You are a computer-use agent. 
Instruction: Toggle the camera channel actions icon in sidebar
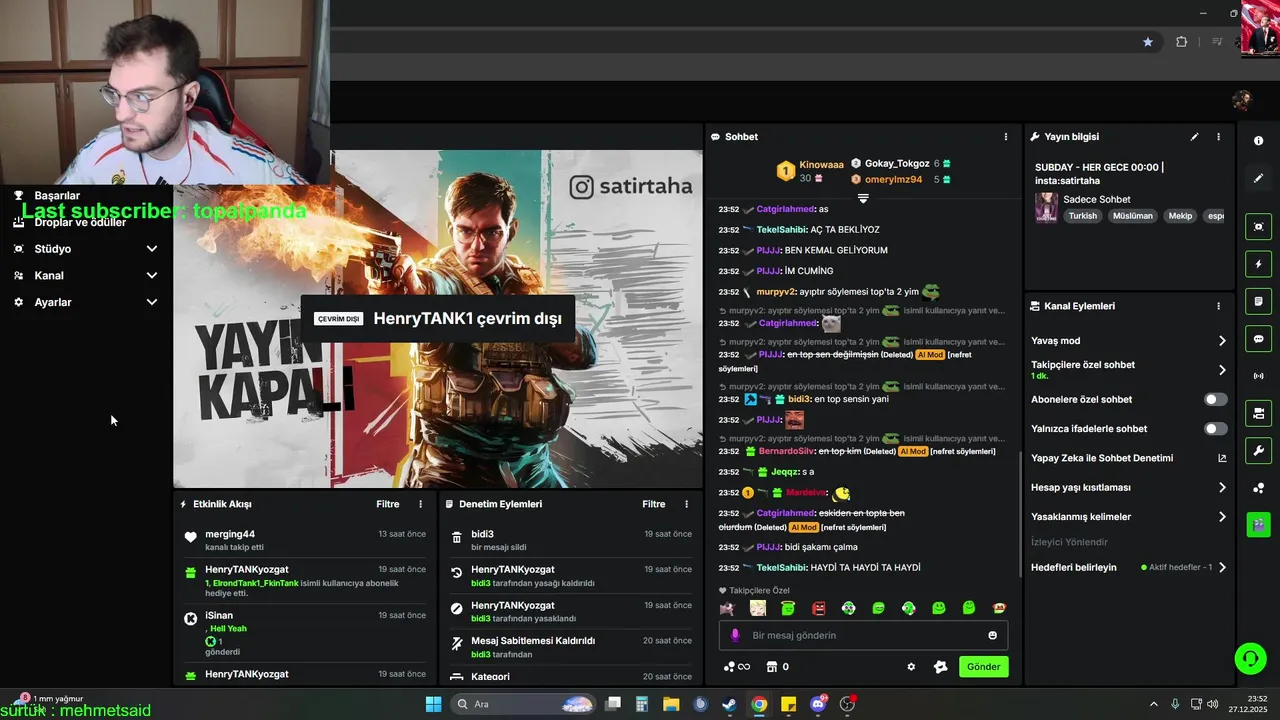1258,413
